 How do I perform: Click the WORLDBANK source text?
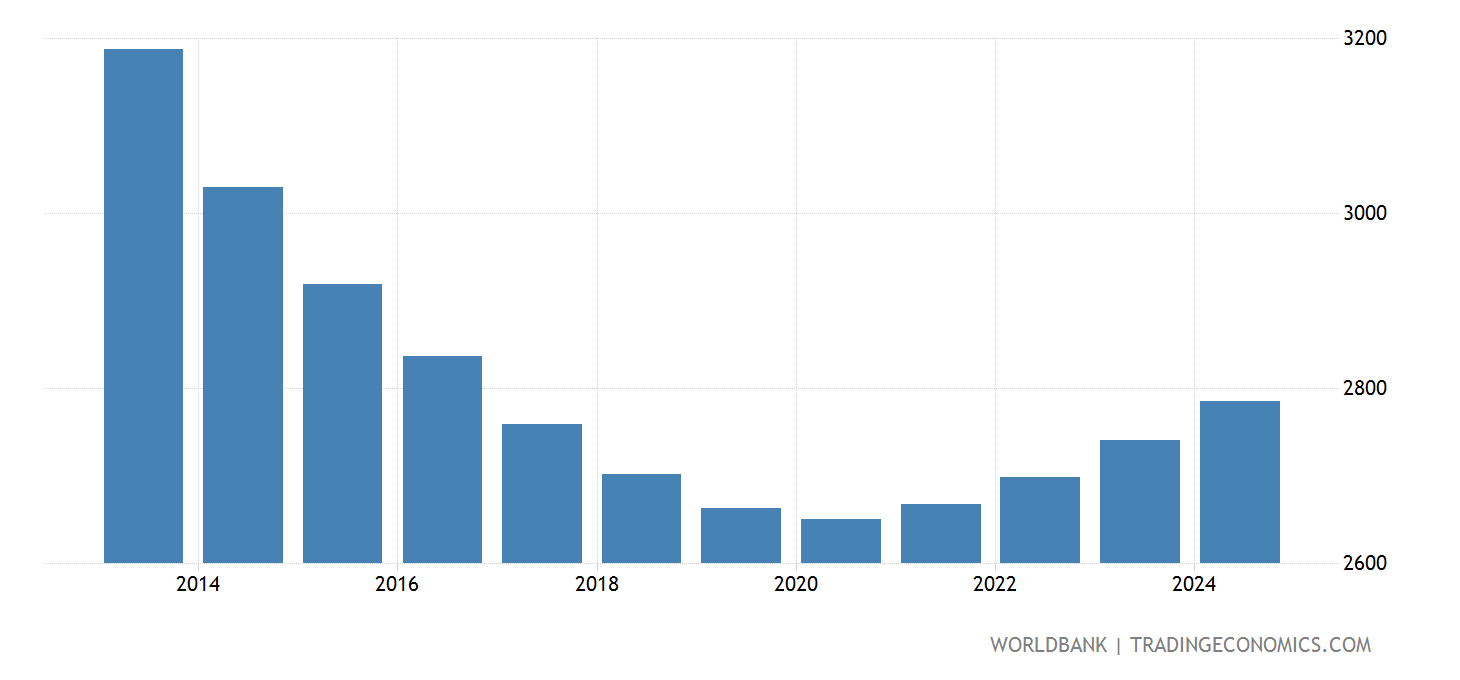1048,645
